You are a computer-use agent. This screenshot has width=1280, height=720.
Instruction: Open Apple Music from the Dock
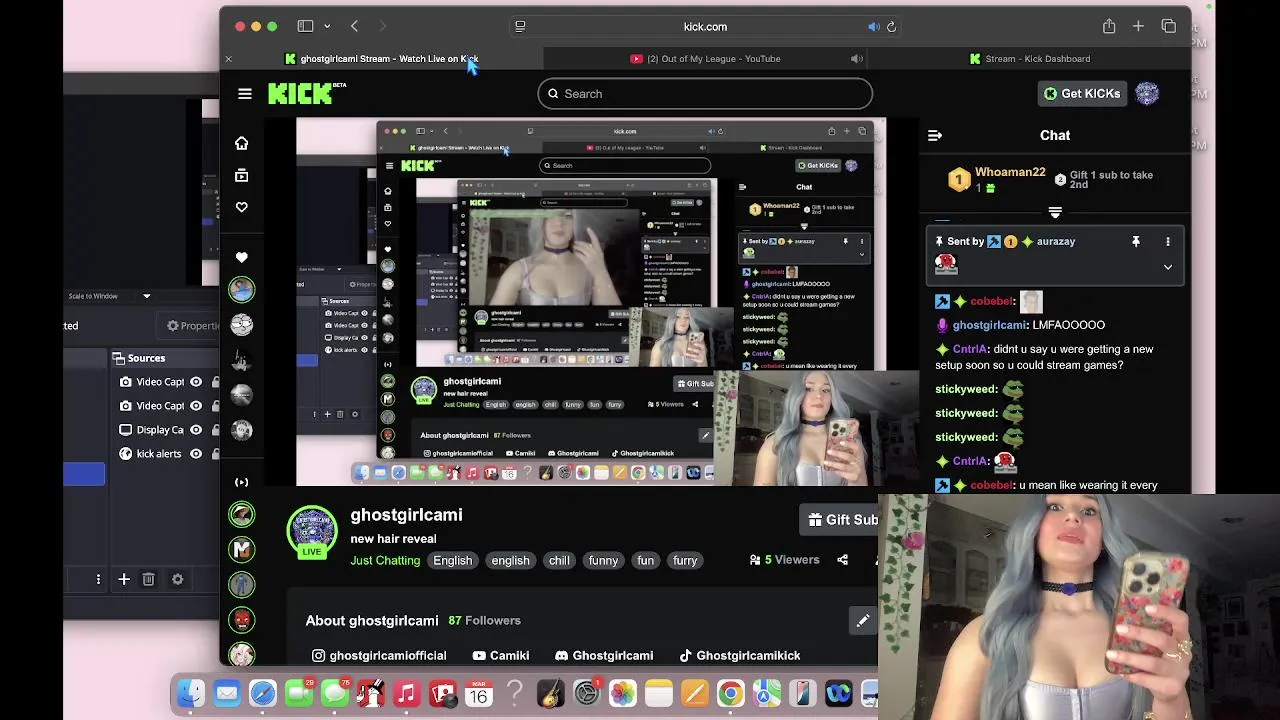coord(406,693)
